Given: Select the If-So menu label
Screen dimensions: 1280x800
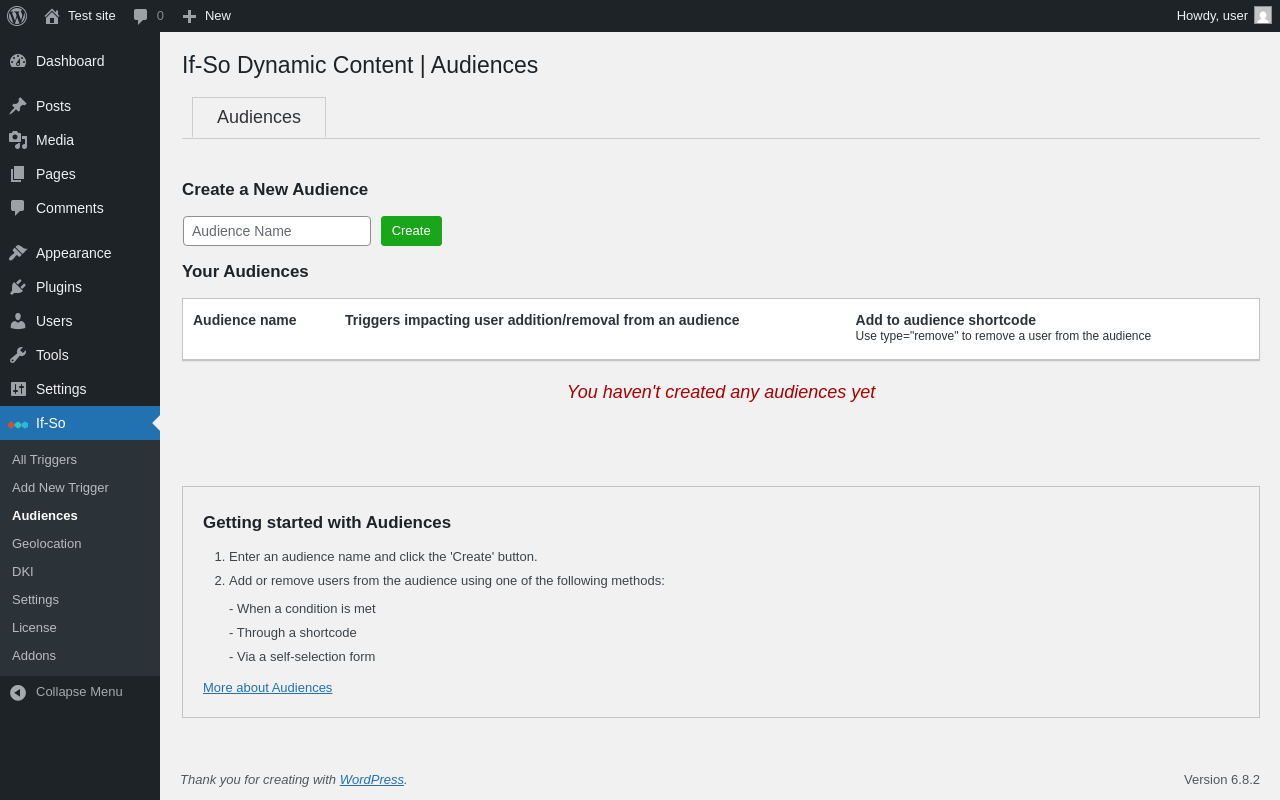Looking at the screenshot, I should 51,423.
